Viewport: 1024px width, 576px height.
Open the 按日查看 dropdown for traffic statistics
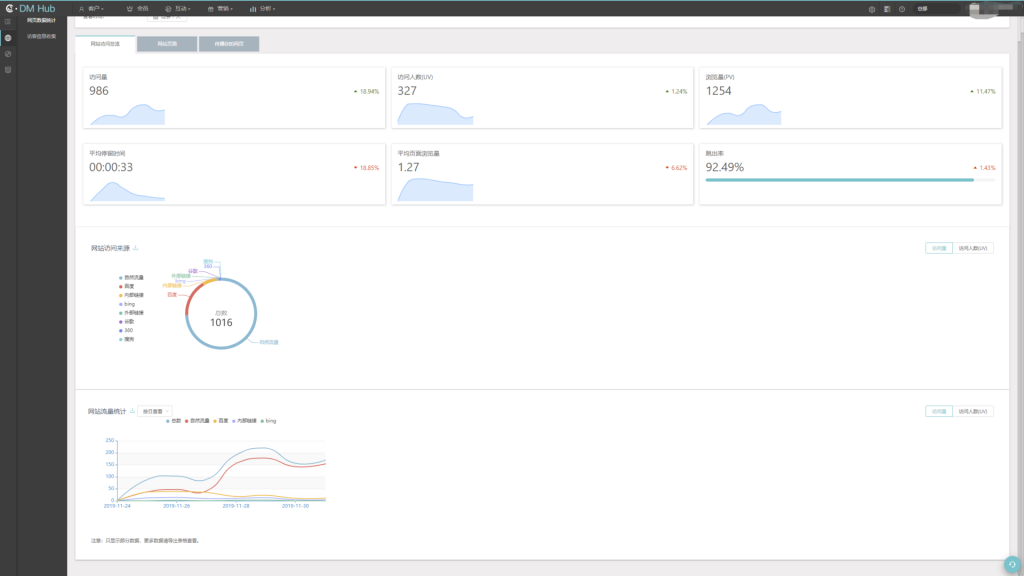click(x=154, y=411)
